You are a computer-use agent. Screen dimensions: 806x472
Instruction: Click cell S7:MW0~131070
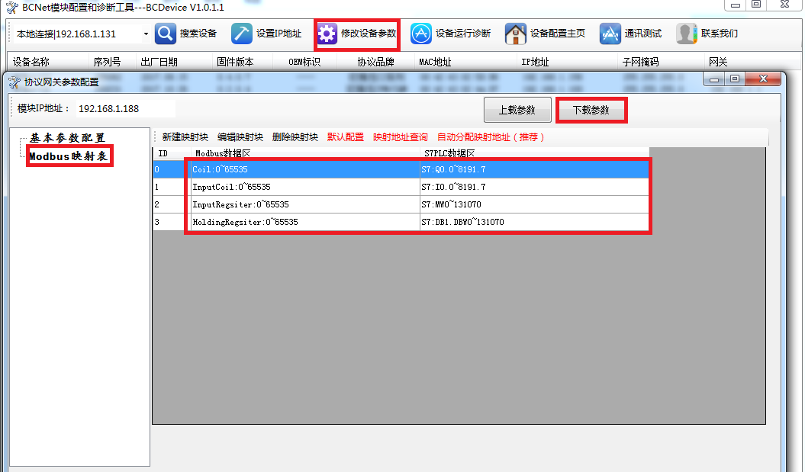tap(535, 205)
